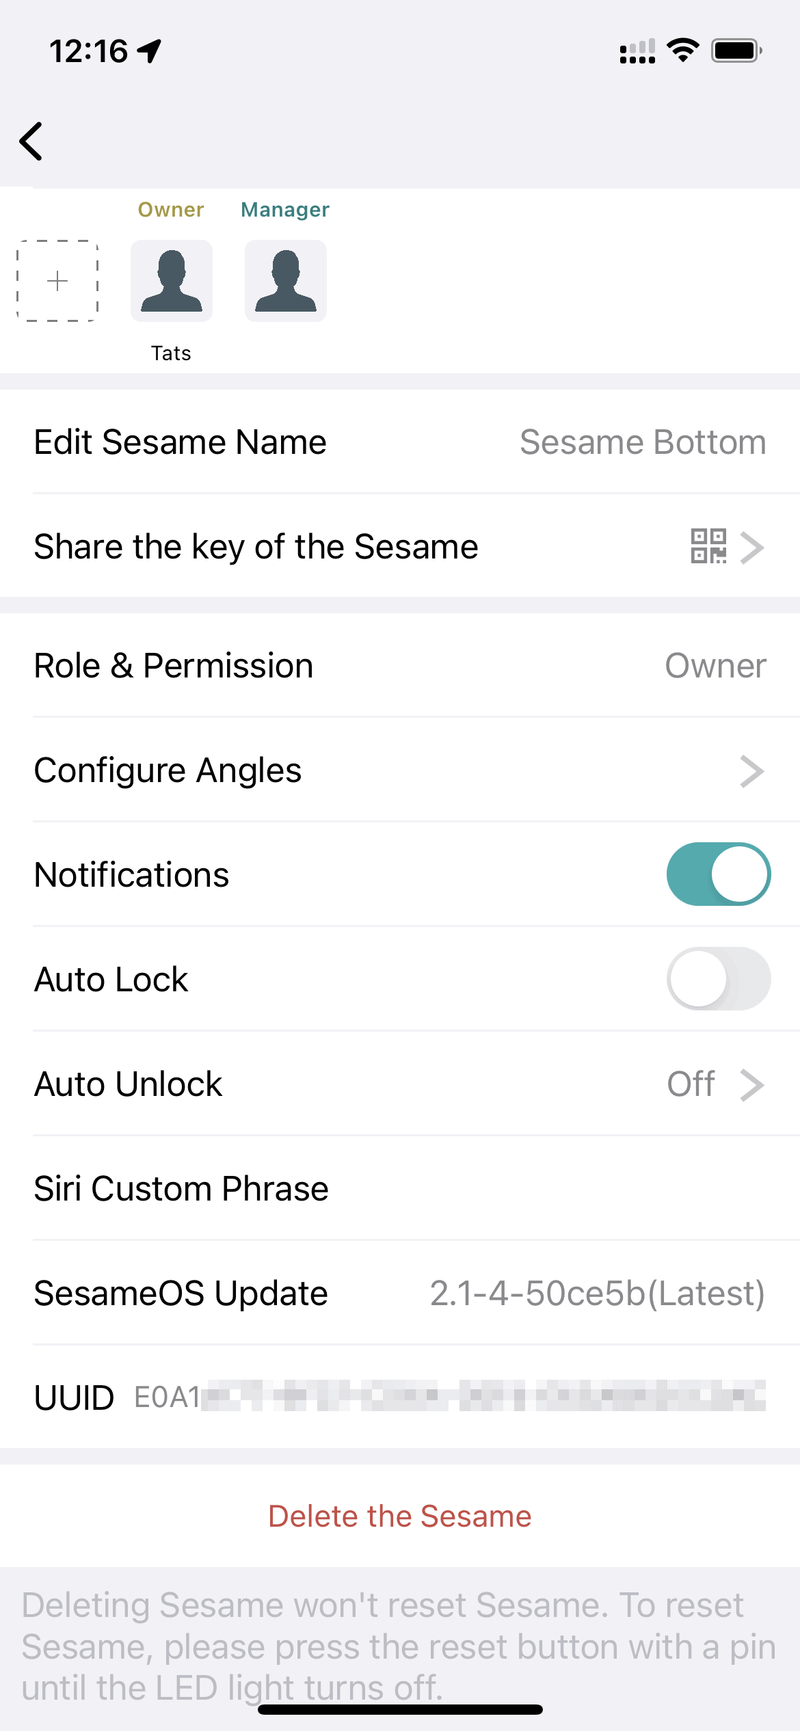
Task: Tap chevron next to Share the key
Action: [x=752, y=547]
